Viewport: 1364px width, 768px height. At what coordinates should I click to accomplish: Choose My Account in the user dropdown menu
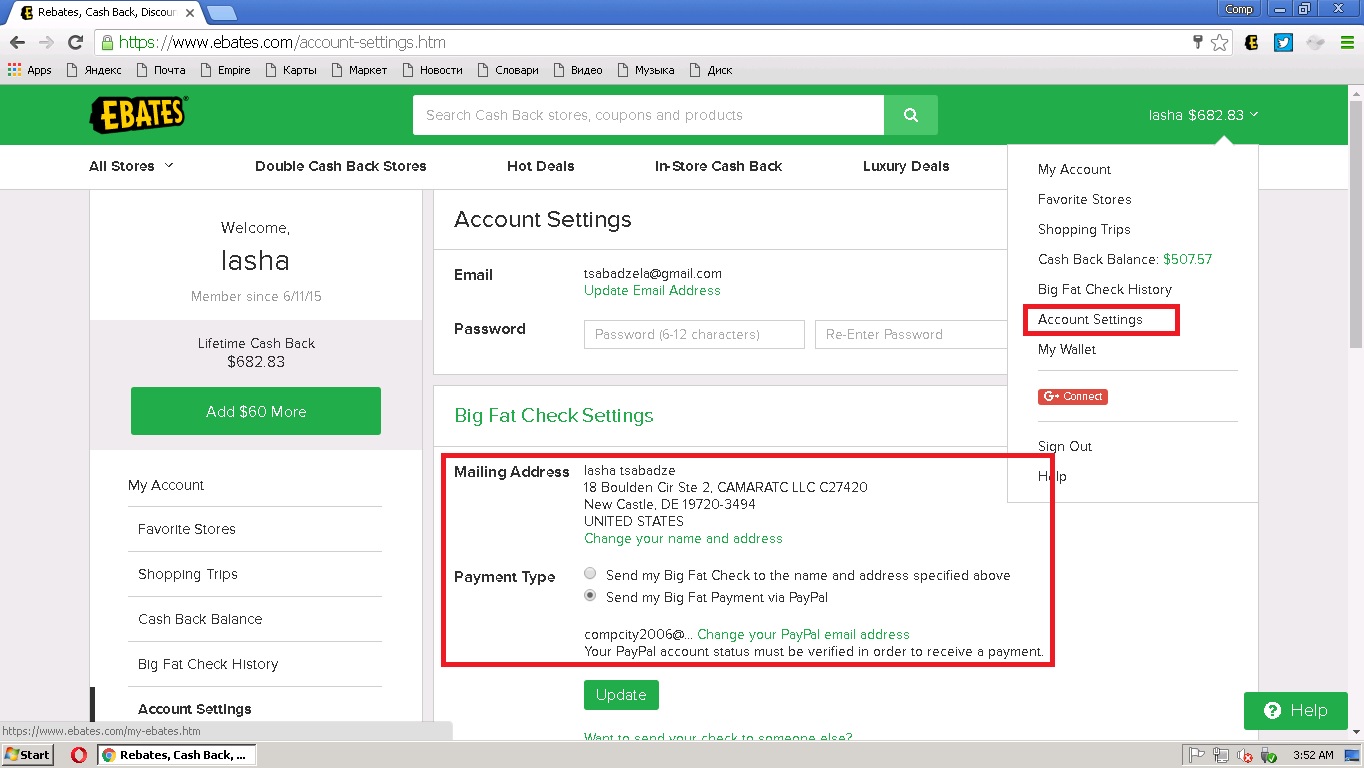(x=1074, y=170)
